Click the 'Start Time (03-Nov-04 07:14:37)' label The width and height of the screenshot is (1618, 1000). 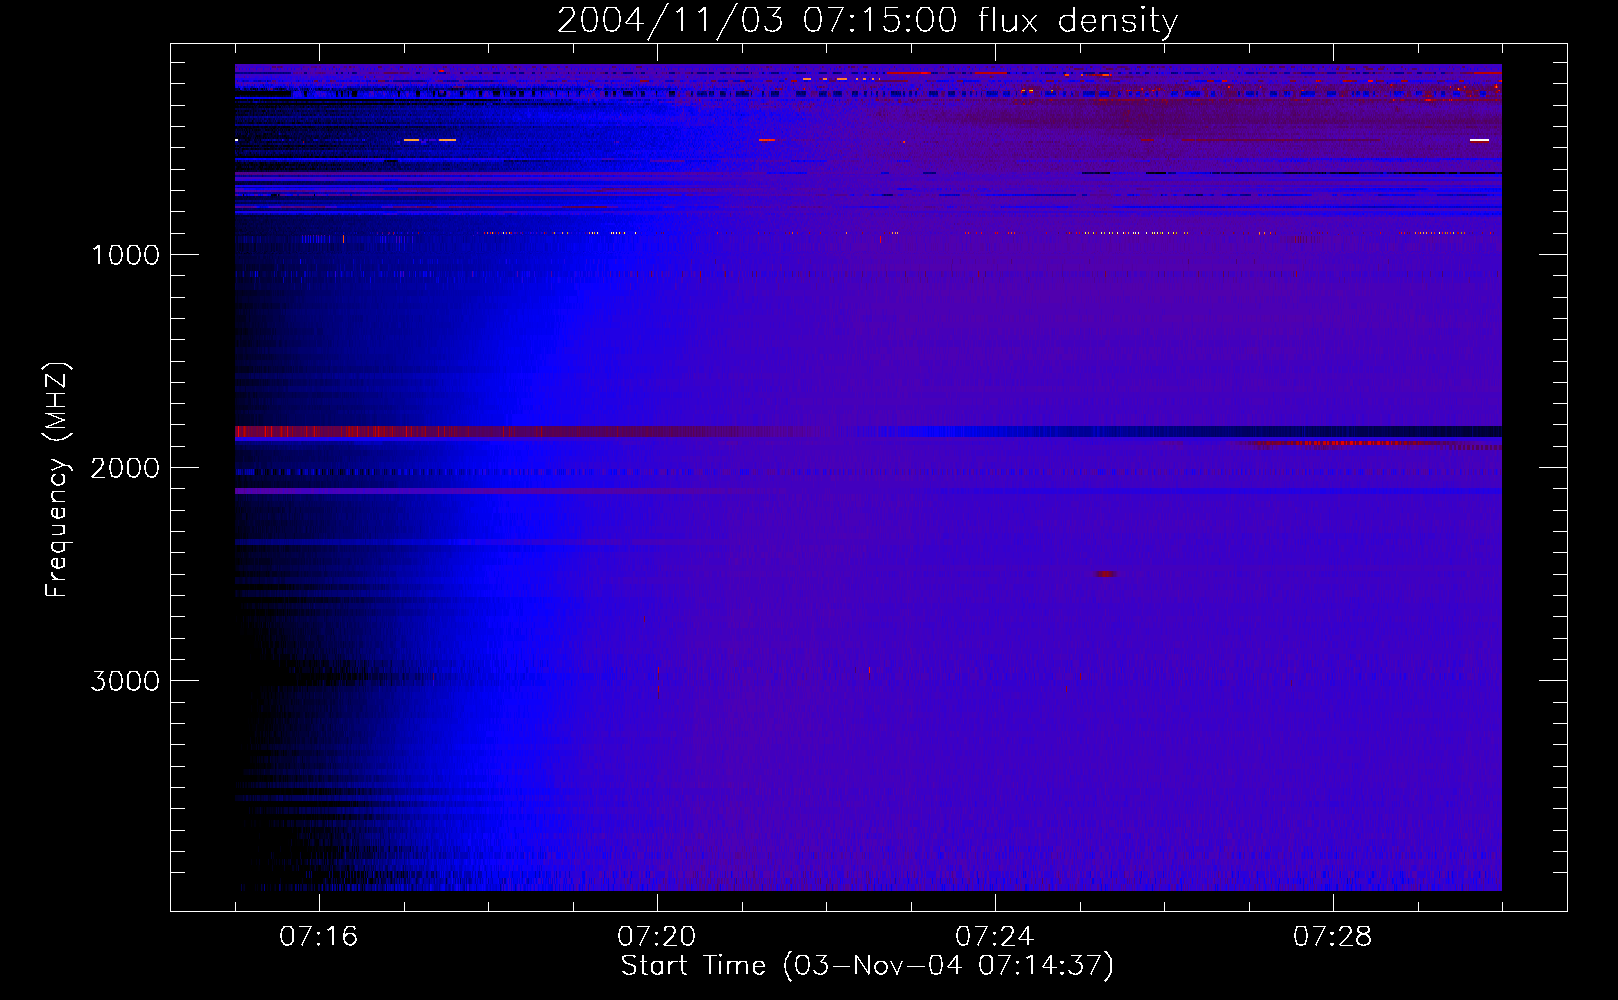867,966
